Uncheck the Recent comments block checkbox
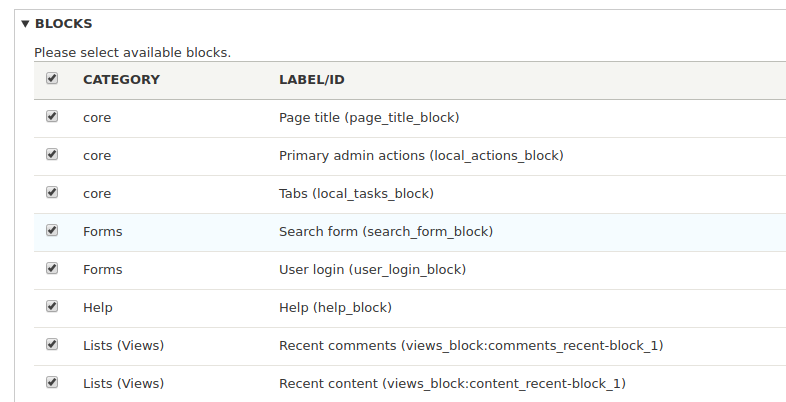Viewport: 786px width, 402px height. (52, 344)
